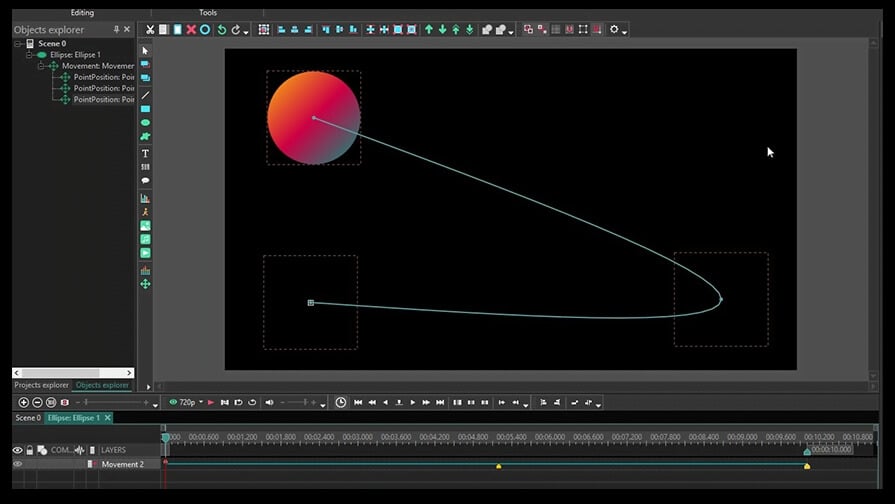Click the Cut scissors icon

(x=150, y=30)
